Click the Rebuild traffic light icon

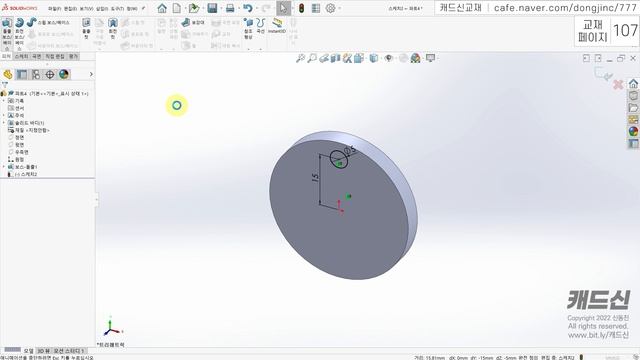click(x=302, y=8)
